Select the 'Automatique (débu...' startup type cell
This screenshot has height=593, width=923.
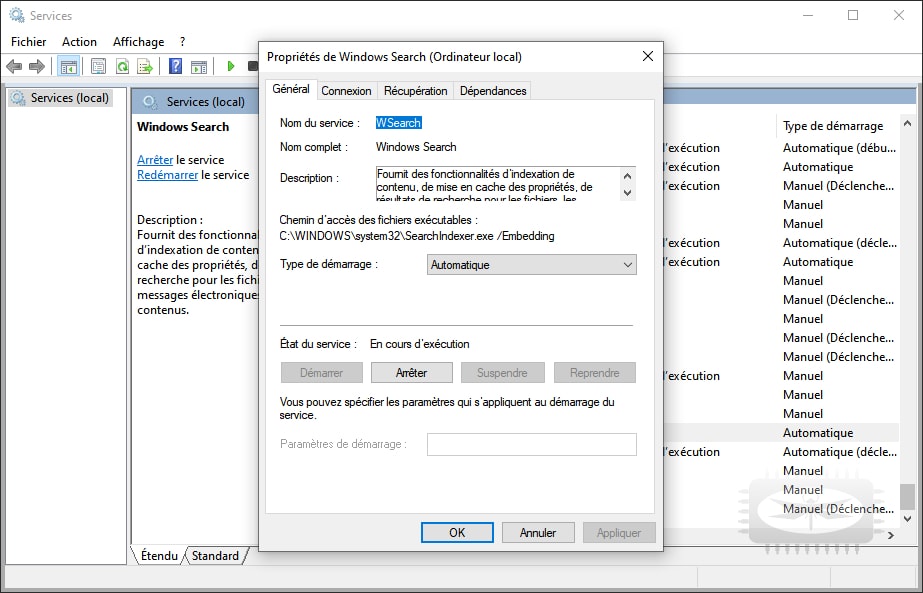click(839, 148)
